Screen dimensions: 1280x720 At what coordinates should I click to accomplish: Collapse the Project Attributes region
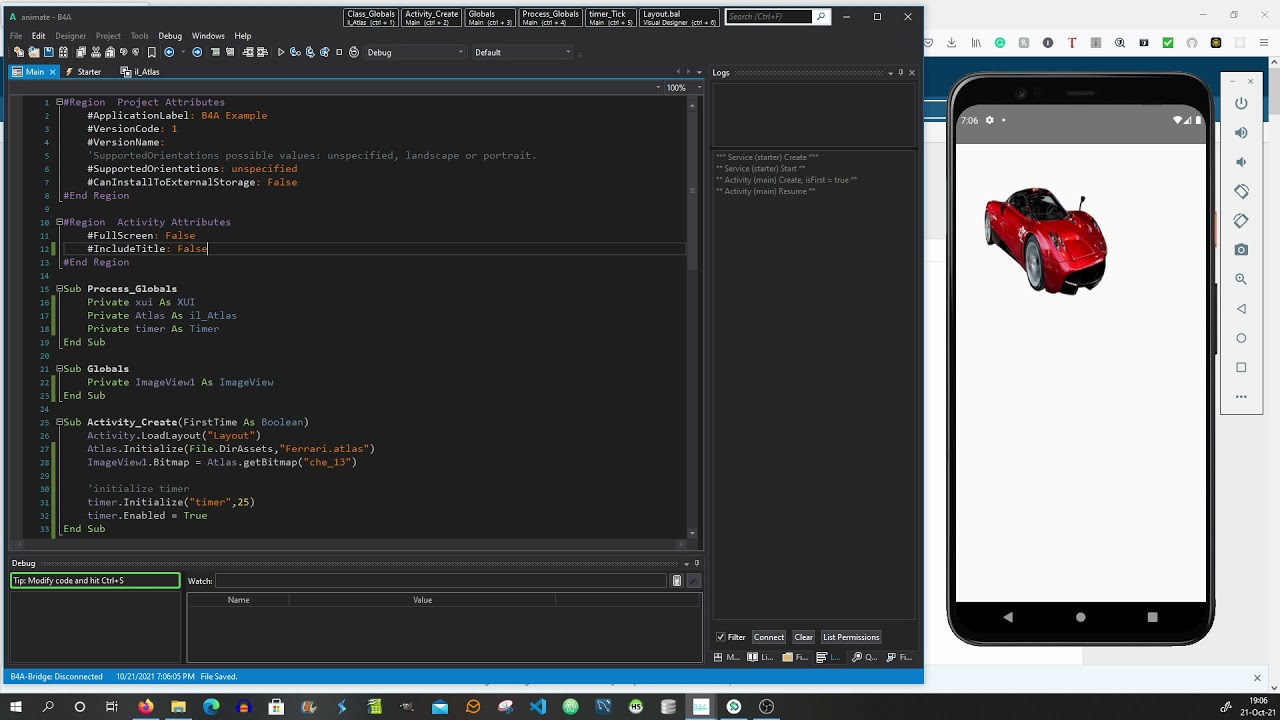click(x=60, y=102)
